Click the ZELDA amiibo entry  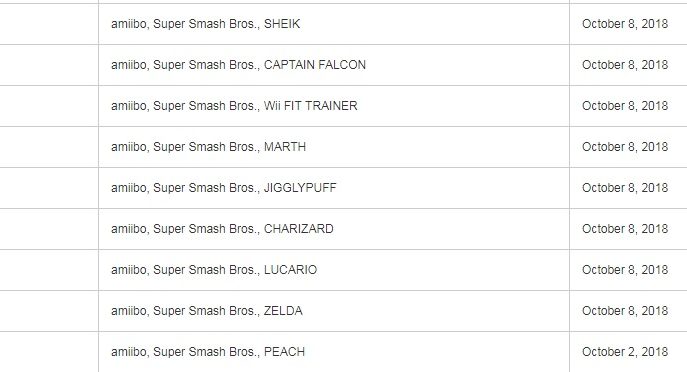207,311
